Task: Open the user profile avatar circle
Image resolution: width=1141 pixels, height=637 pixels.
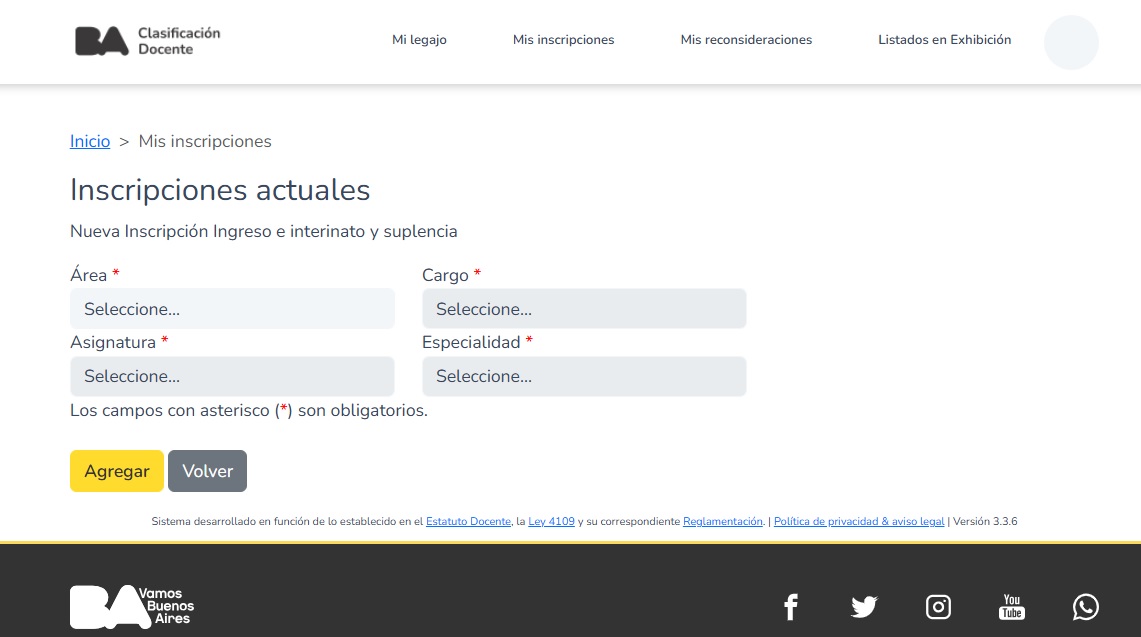Action: [x=1070, y=42]
